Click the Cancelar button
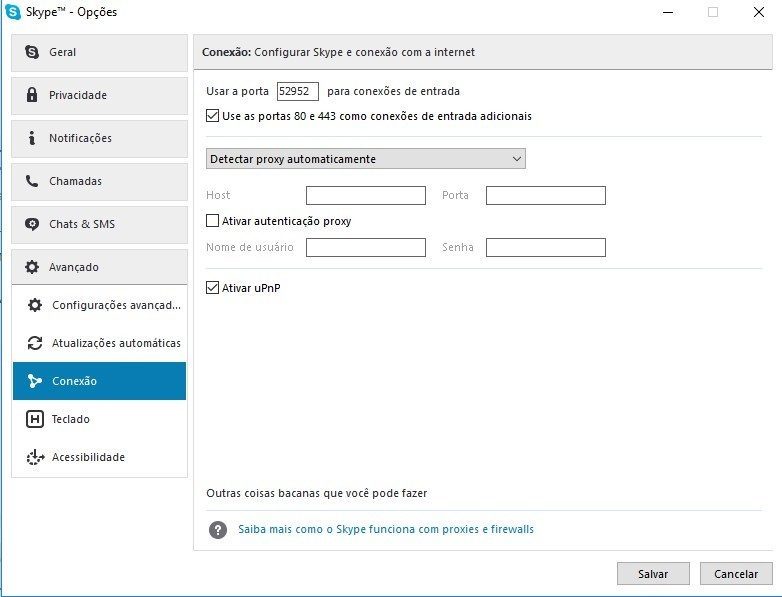 click(x=736, y=574)
